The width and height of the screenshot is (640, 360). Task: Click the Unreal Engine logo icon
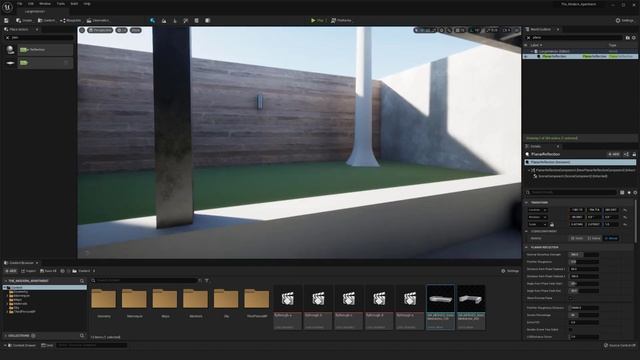tap(7, 7)
